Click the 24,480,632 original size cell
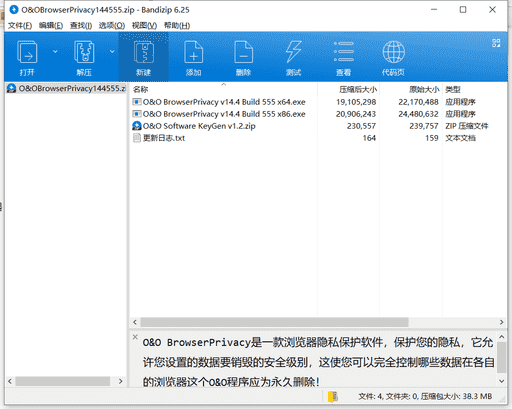 click(418, 114)
